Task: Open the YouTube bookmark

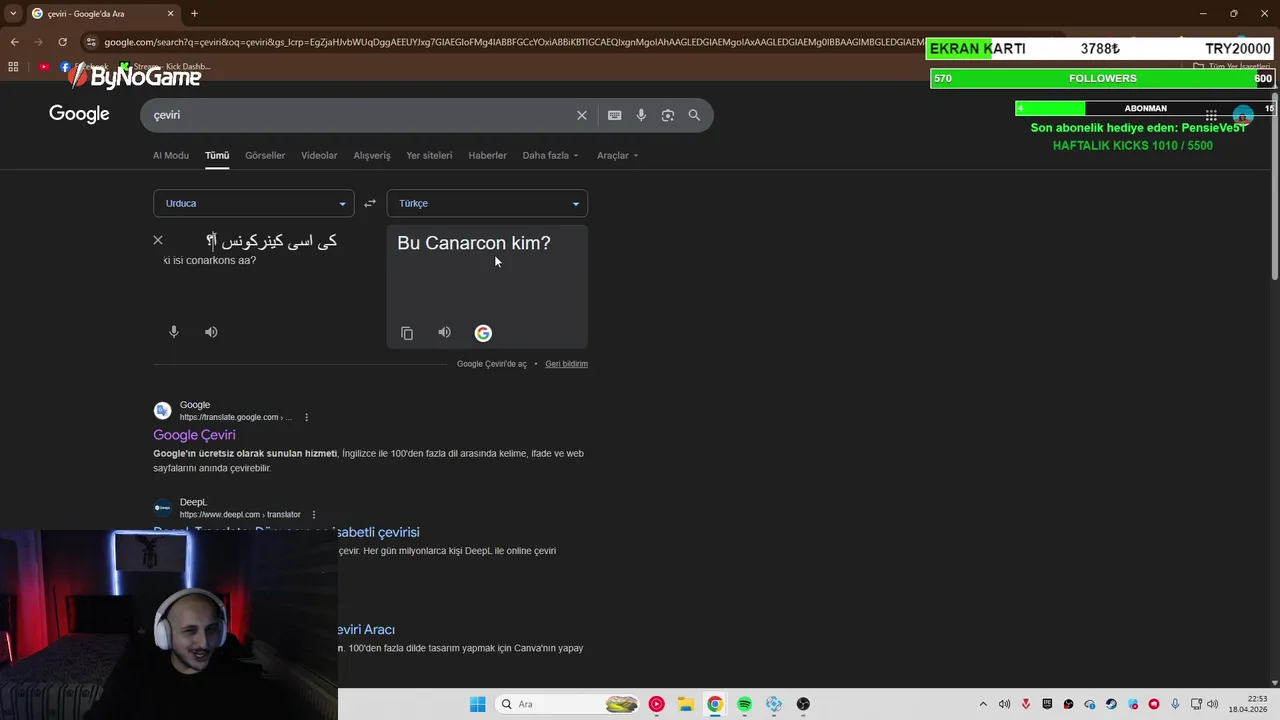Action: (44, 67)
